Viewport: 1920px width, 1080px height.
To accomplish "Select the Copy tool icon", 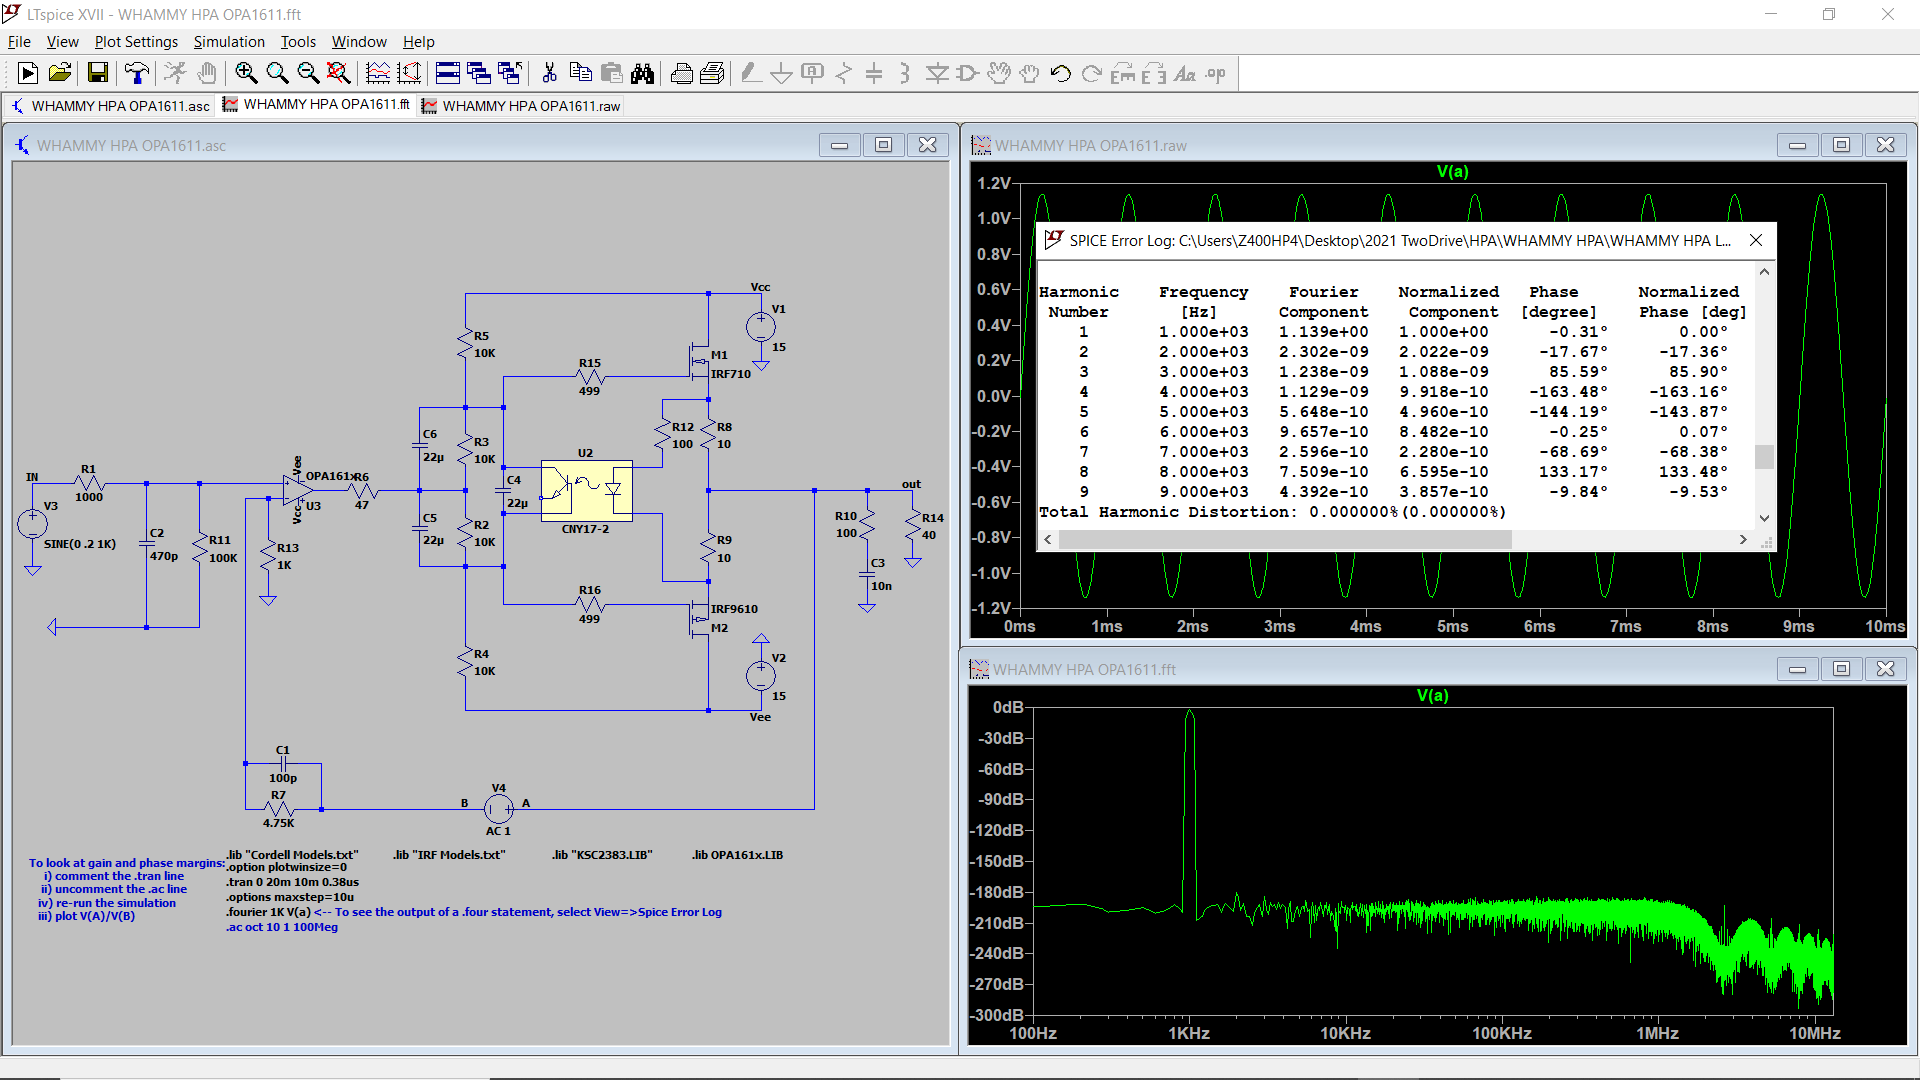I will [x=580, y=73].
